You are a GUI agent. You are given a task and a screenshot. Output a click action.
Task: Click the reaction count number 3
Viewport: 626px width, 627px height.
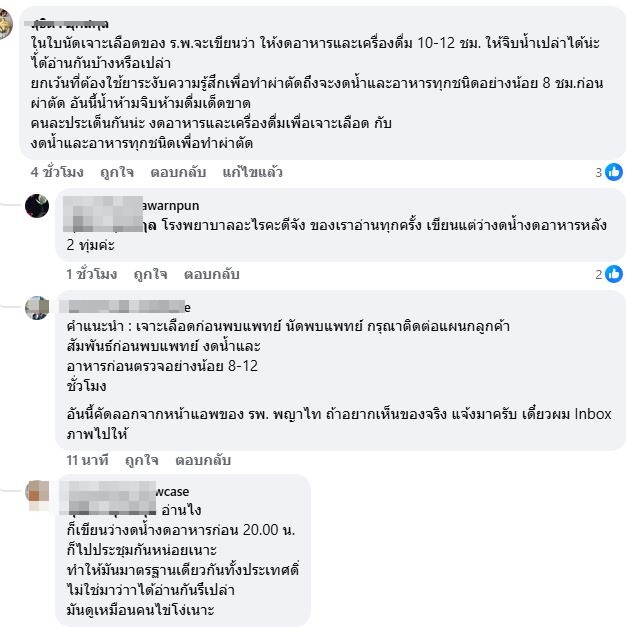598,172
